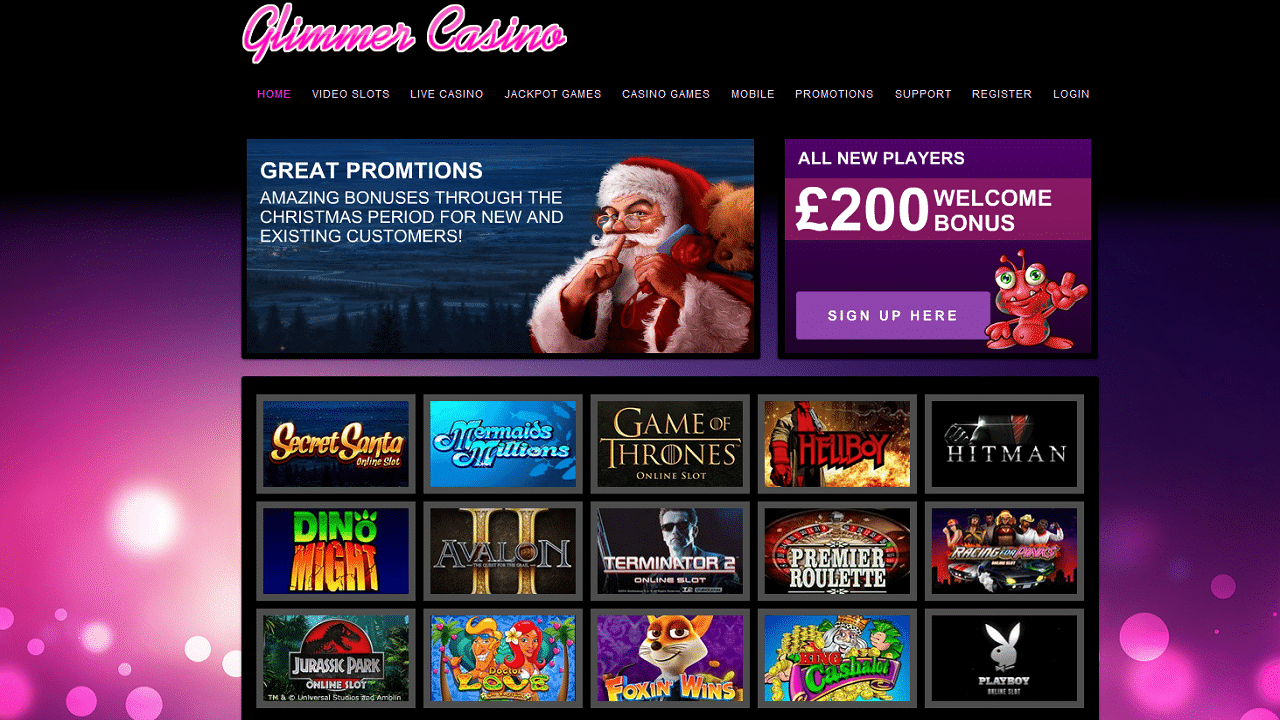Open the Hellboy game tile
1280x720 pixels.
tap(837, 444)
